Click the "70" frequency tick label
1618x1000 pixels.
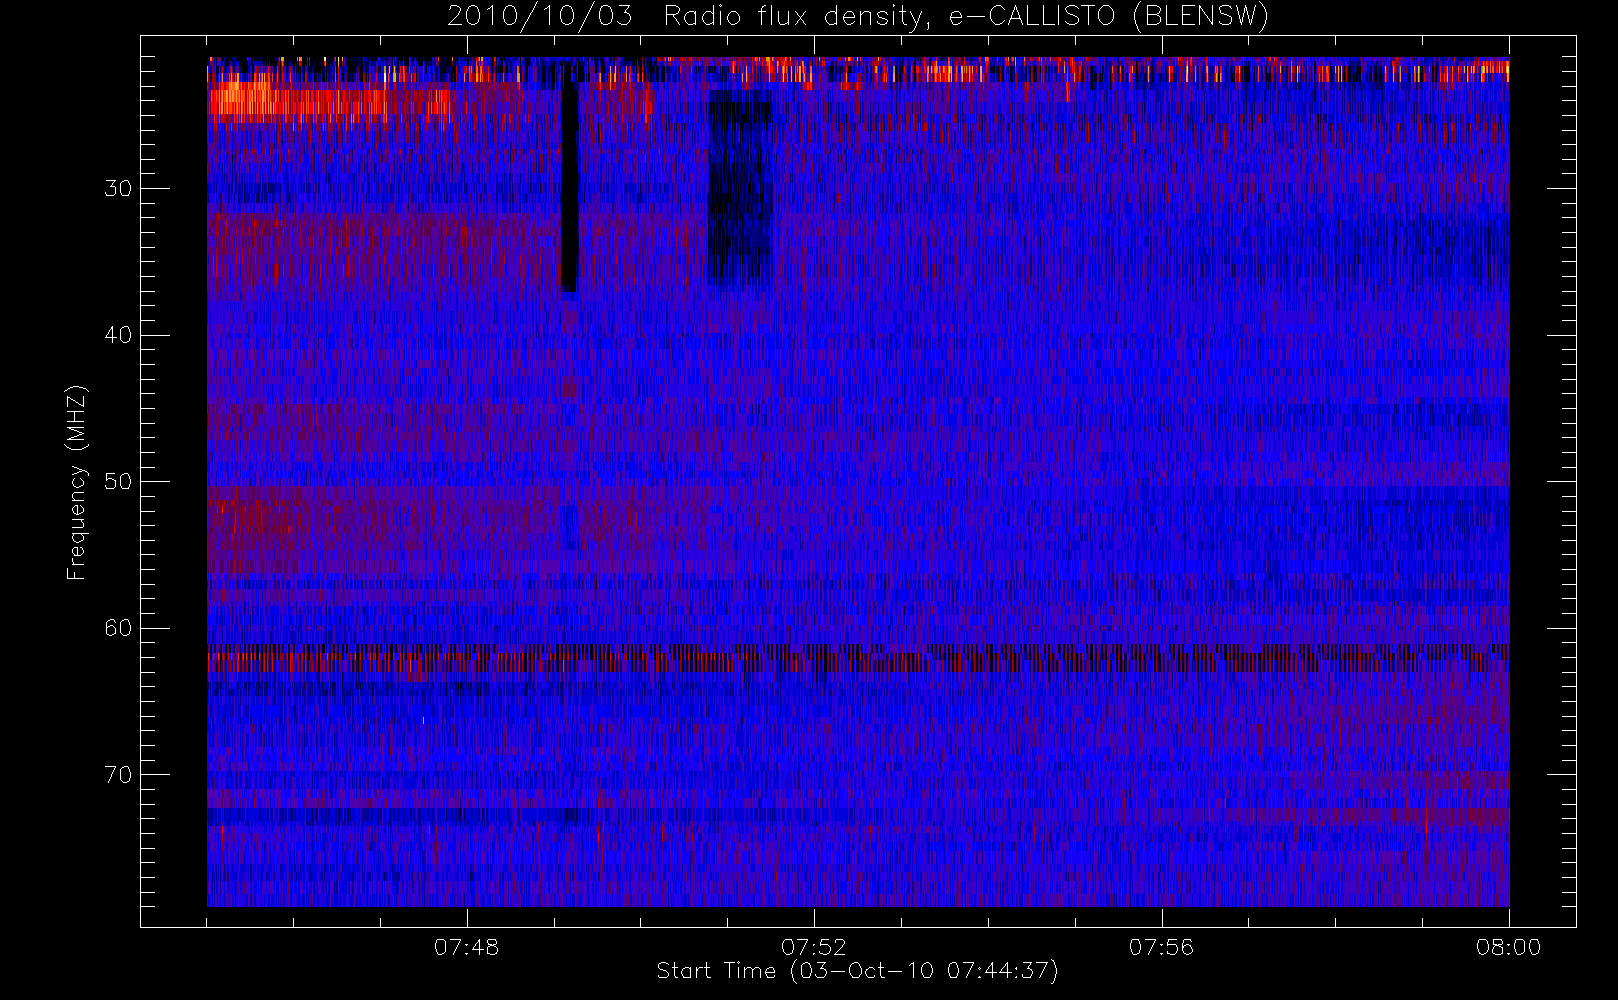(x=118, y=775)
